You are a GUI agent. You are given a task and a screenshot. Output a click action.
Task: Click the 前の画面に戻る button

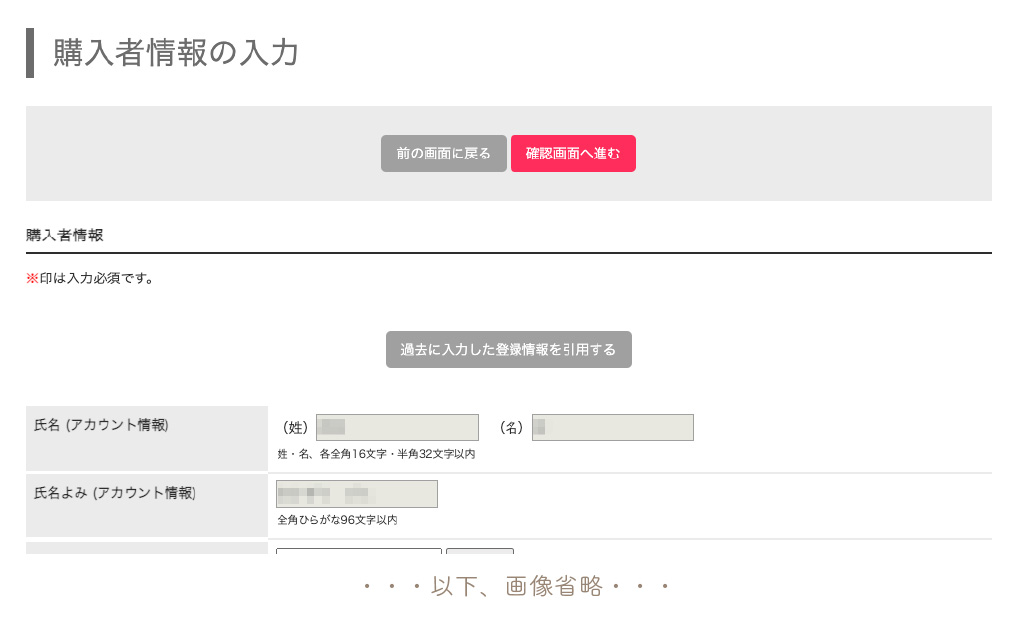[x=443, y=154]
